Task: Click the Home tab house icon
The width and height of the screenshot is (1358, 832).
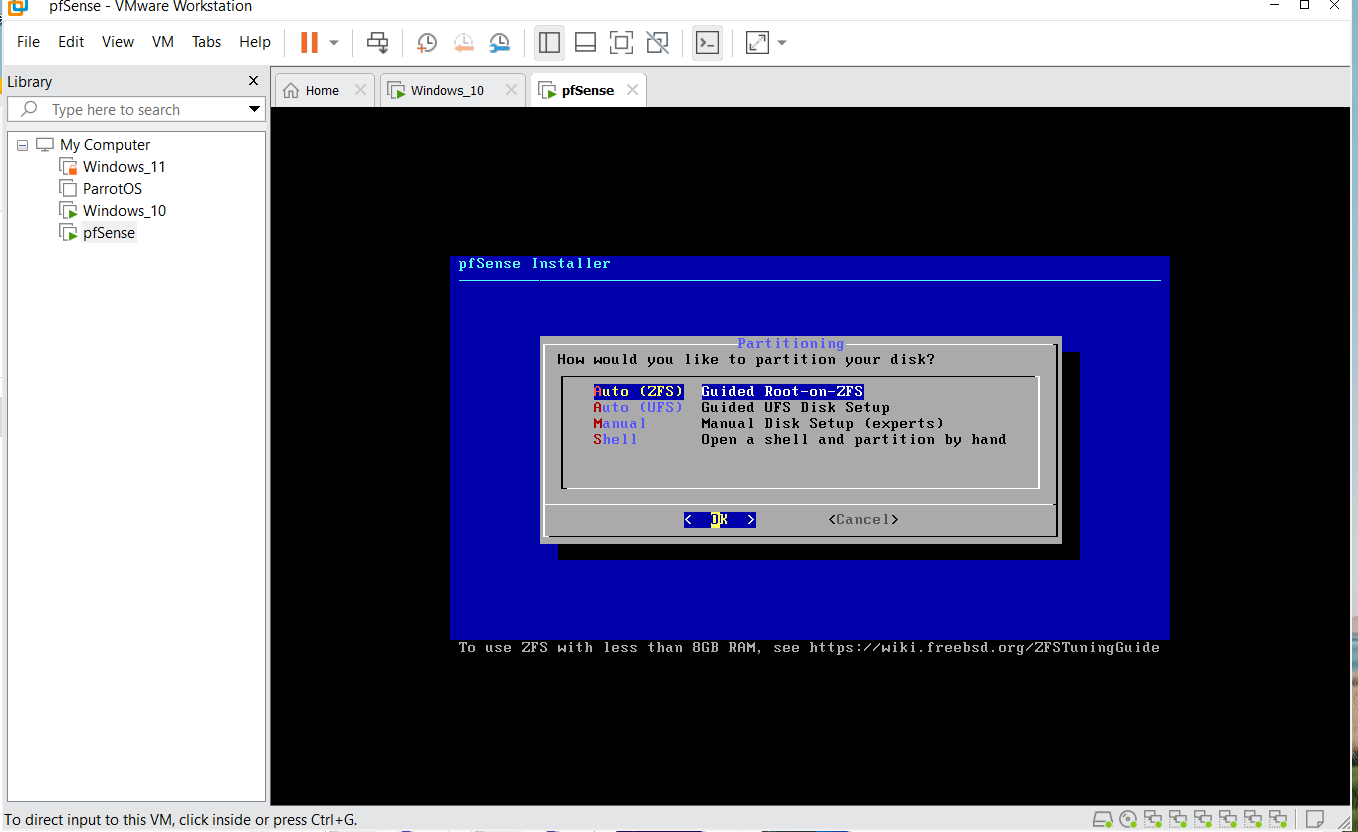Action: click(x=291, y=90)
